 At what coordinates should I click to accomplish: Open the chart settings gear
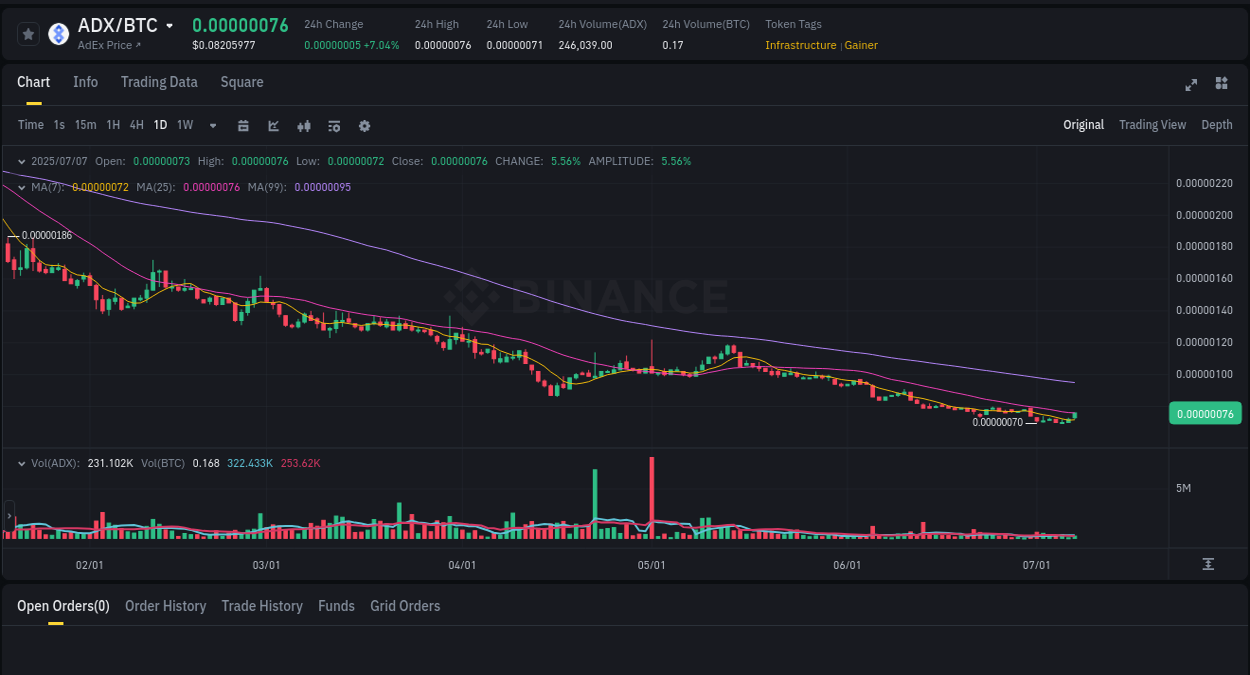coord(364,125)
